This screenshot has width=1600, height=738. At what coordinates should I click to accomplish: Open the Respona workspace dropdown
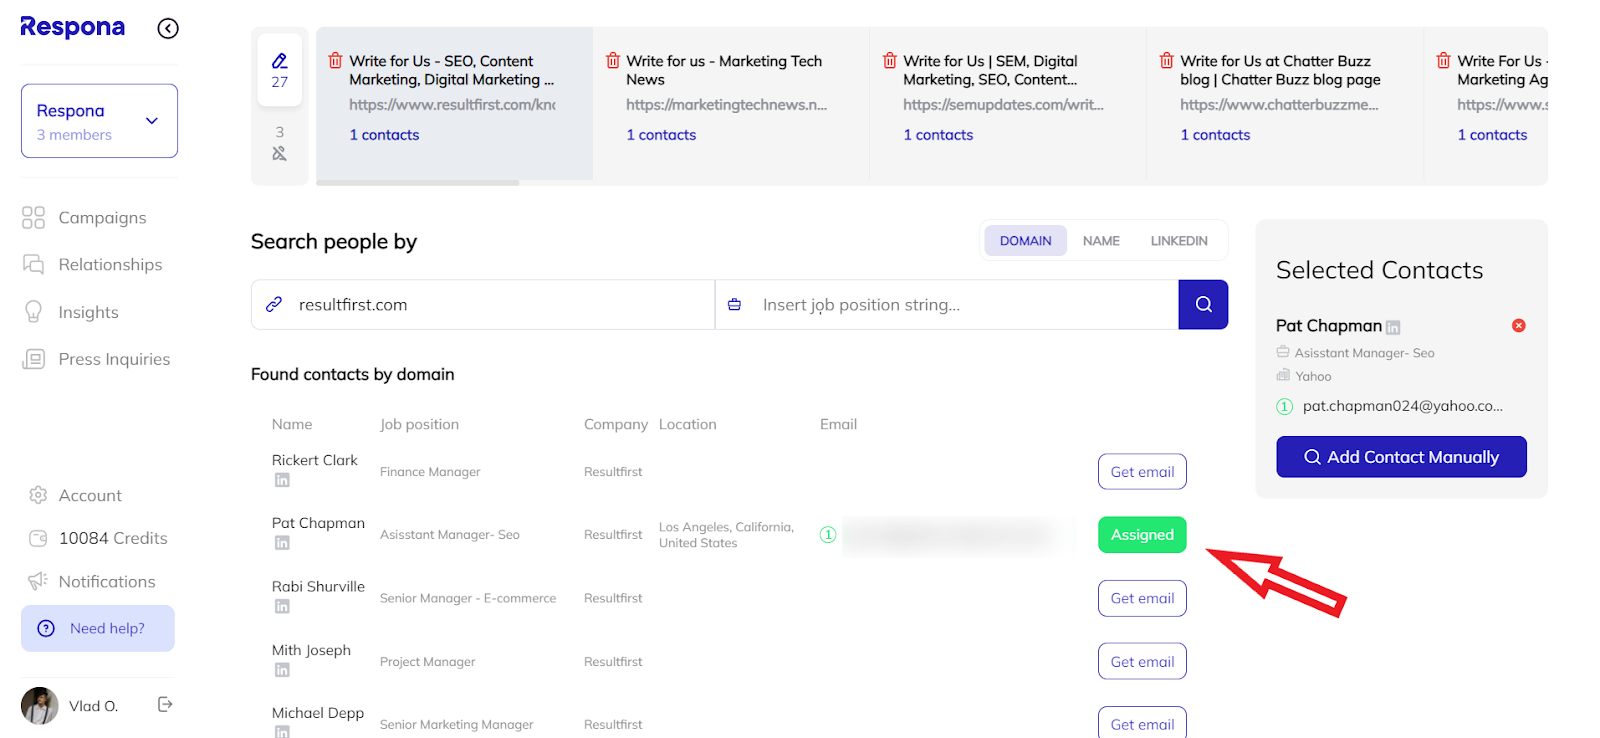(99, 121)
